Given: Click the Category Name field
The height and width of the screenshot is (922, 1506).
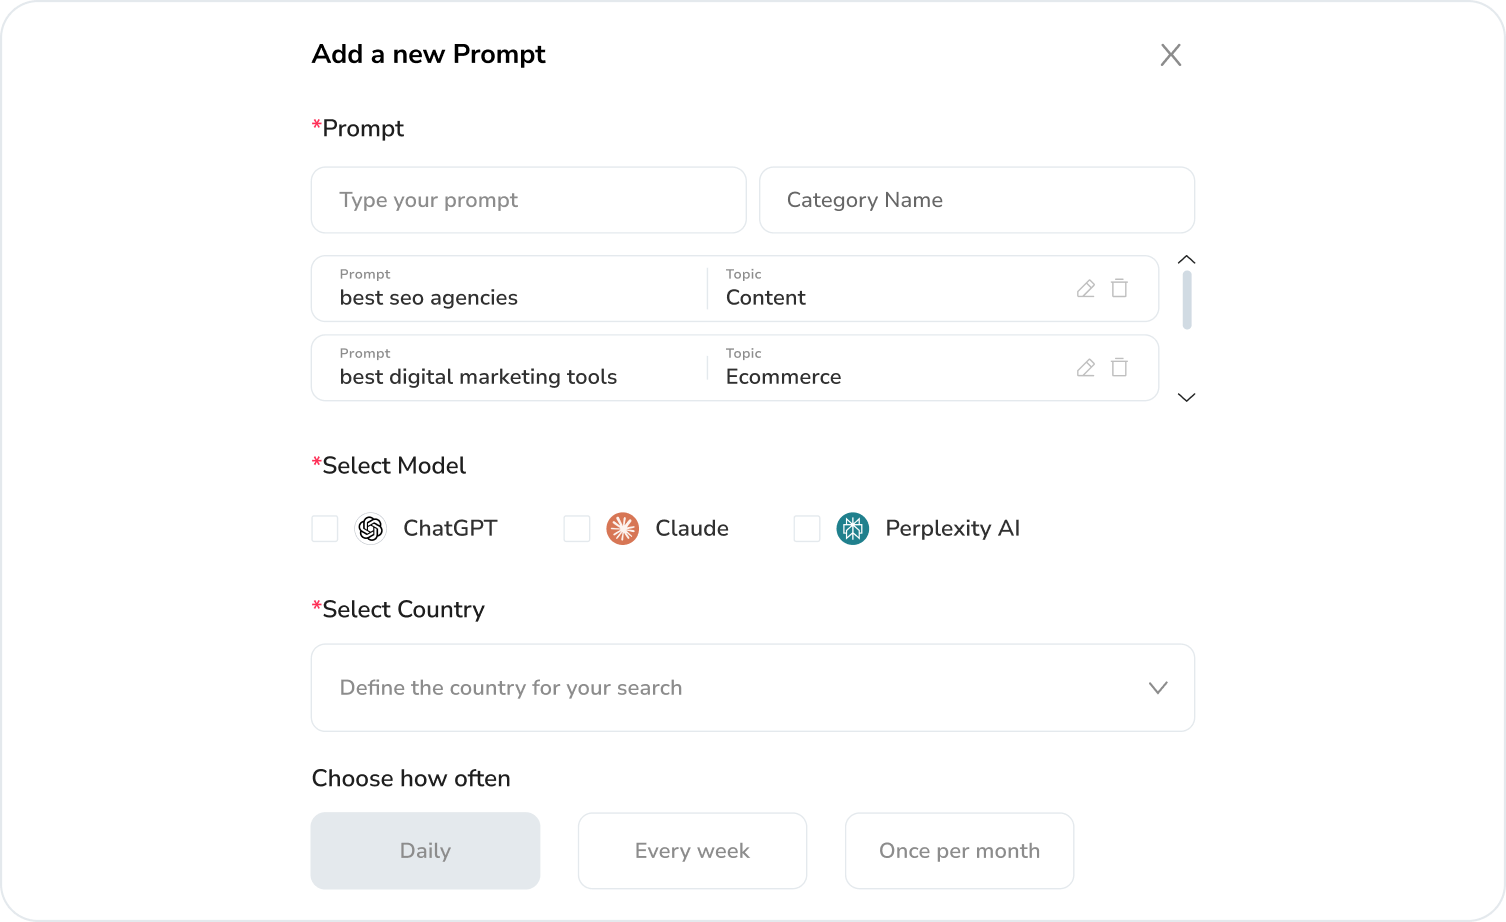Looking at the screenshot, I should point(977,200).
